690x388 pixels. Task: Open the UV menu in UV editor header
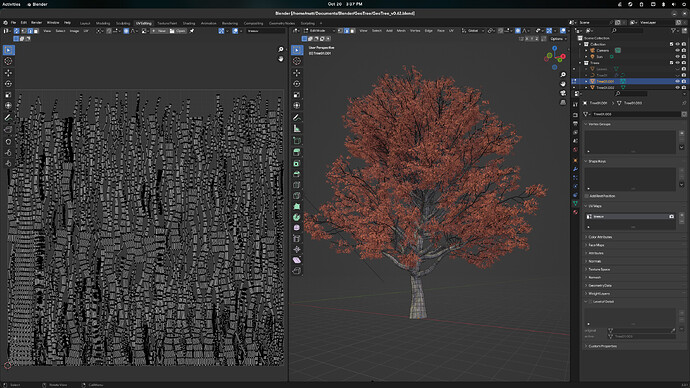(x=86, y=31)
